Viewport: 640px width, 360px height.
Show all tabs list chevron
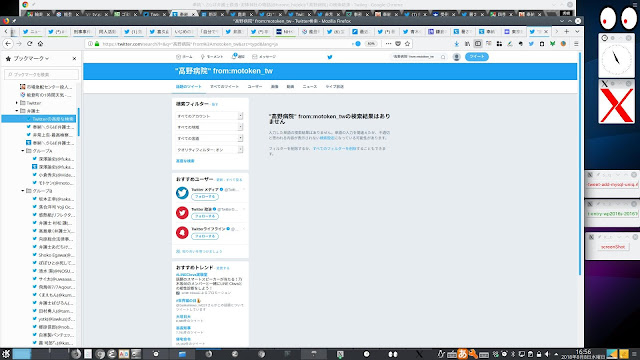(x=577, y=31)
